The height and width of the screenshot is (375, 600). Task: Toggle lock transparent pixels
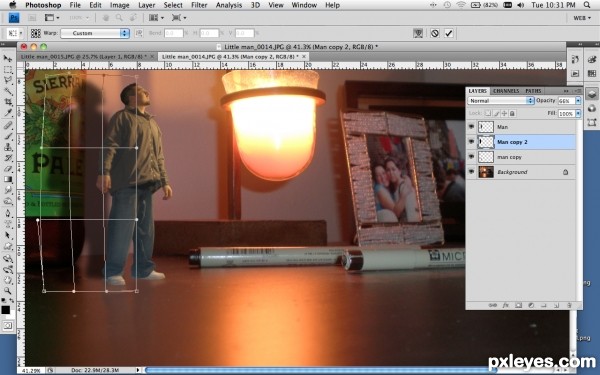pos(488,113)
